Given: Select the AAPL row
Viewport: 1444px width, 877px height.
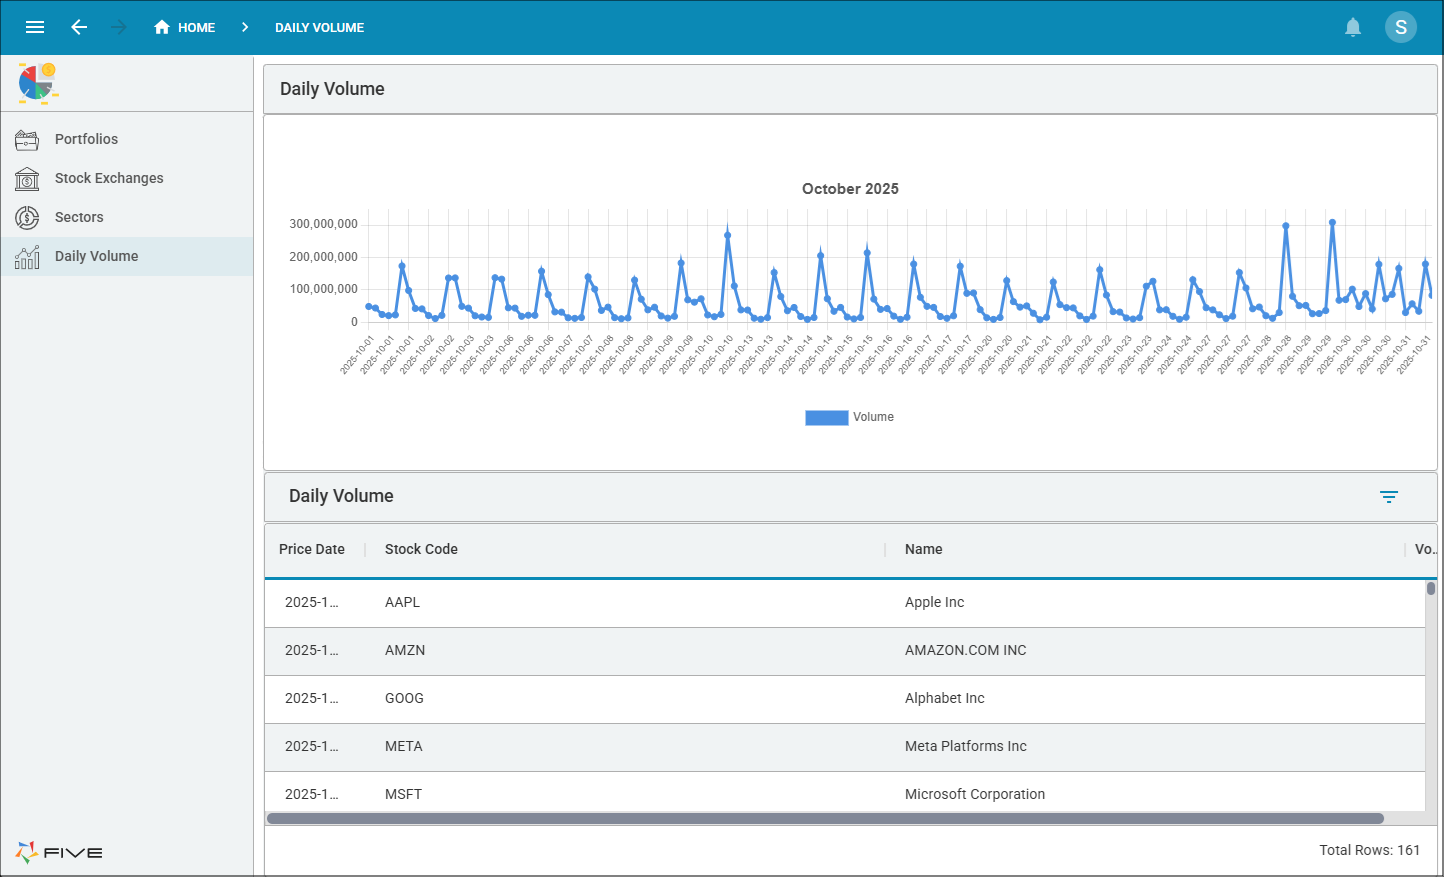Looking at the screenshot, I should tap(845, 602).
